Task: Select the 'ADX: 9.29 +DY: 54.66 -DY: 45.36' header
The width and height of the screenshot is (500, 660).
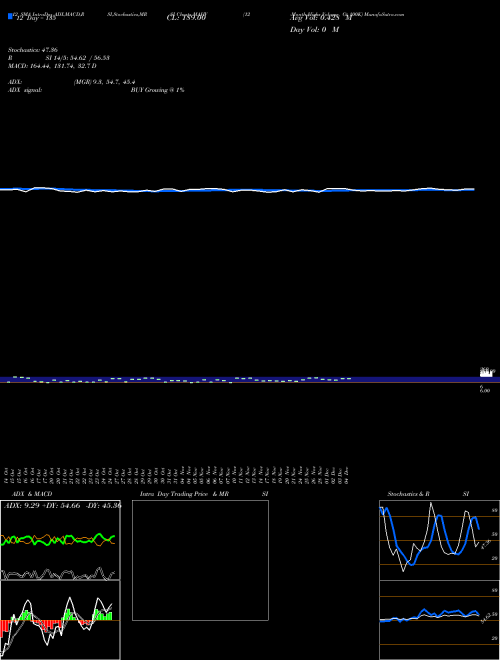Action: click(x=63, y=506)
